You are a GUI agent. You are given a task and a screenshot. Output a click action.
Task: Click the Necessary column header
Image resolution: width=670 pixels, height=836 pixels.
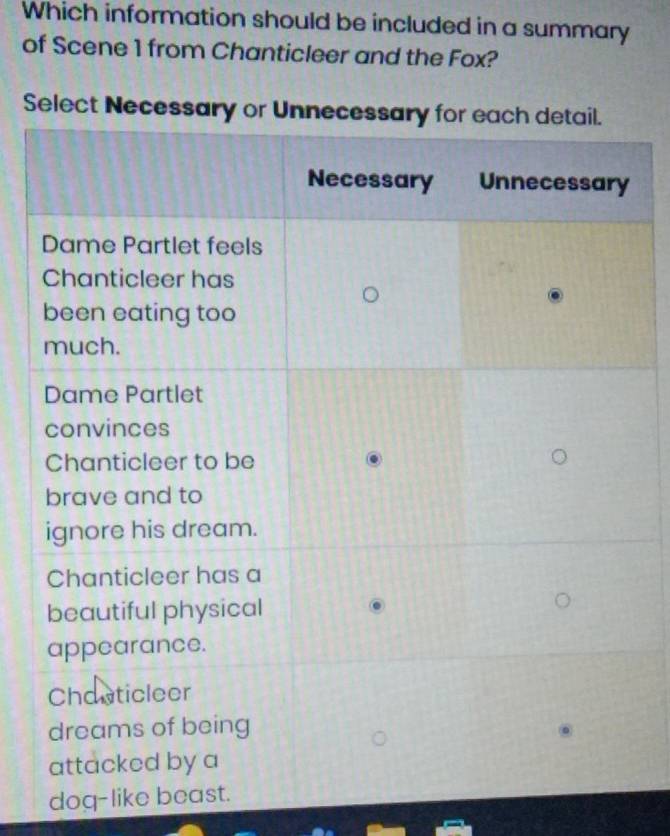[370, 180]
